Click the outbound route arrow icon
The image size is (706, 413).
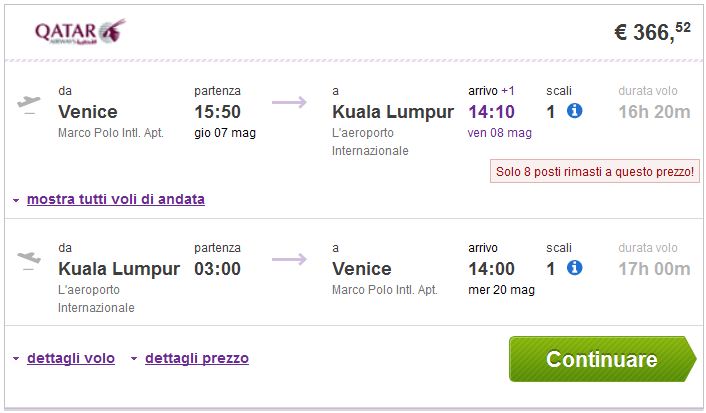(289, 103)
